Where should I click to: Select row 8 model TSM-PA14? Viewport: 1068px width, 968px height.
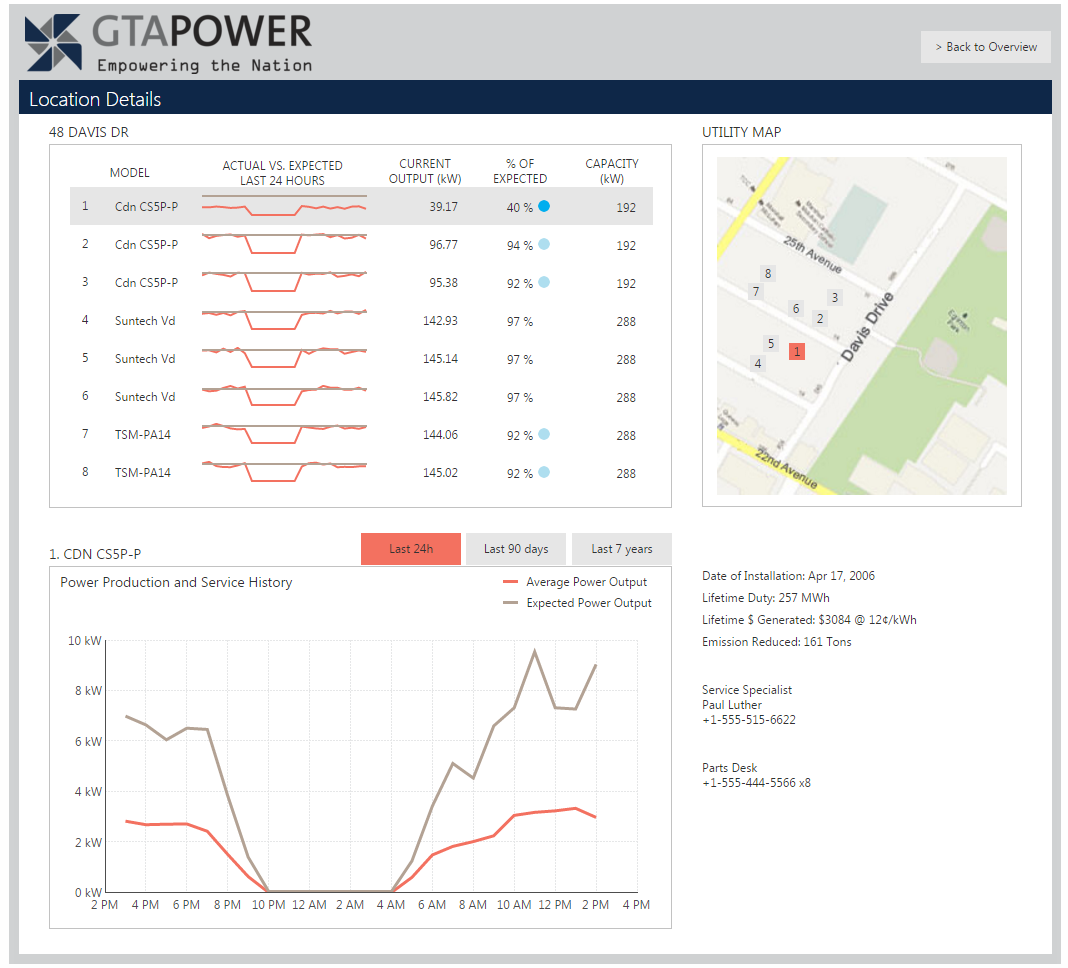[143, 473]
